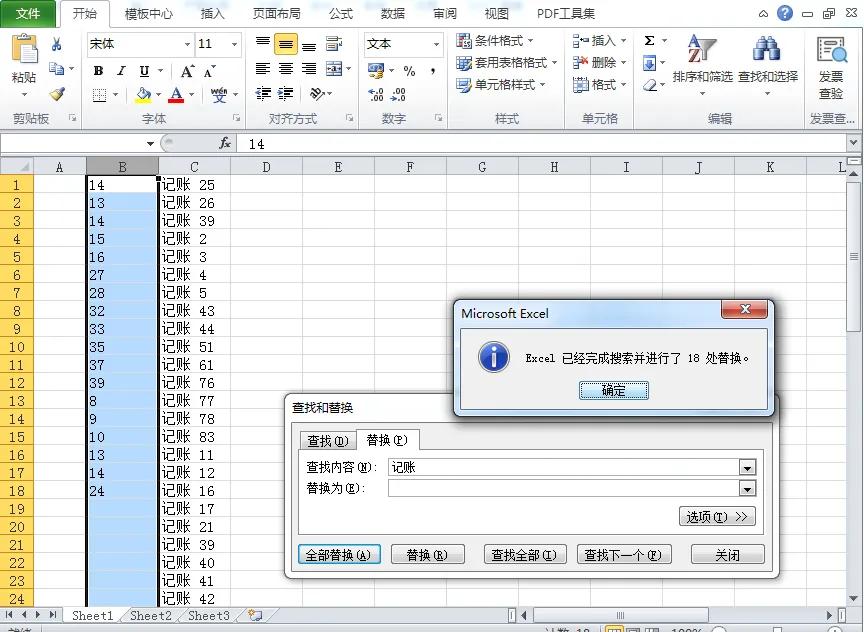Click 查找下一个 button

(x=623, y=554)
